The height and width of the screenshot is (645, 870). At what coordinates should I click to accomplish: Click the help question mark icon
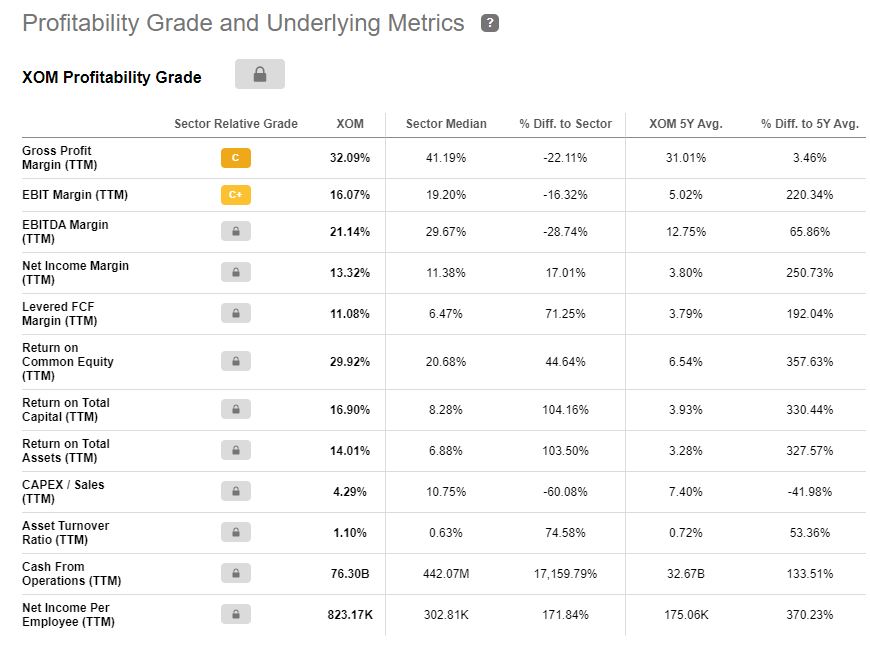[489, 22]
